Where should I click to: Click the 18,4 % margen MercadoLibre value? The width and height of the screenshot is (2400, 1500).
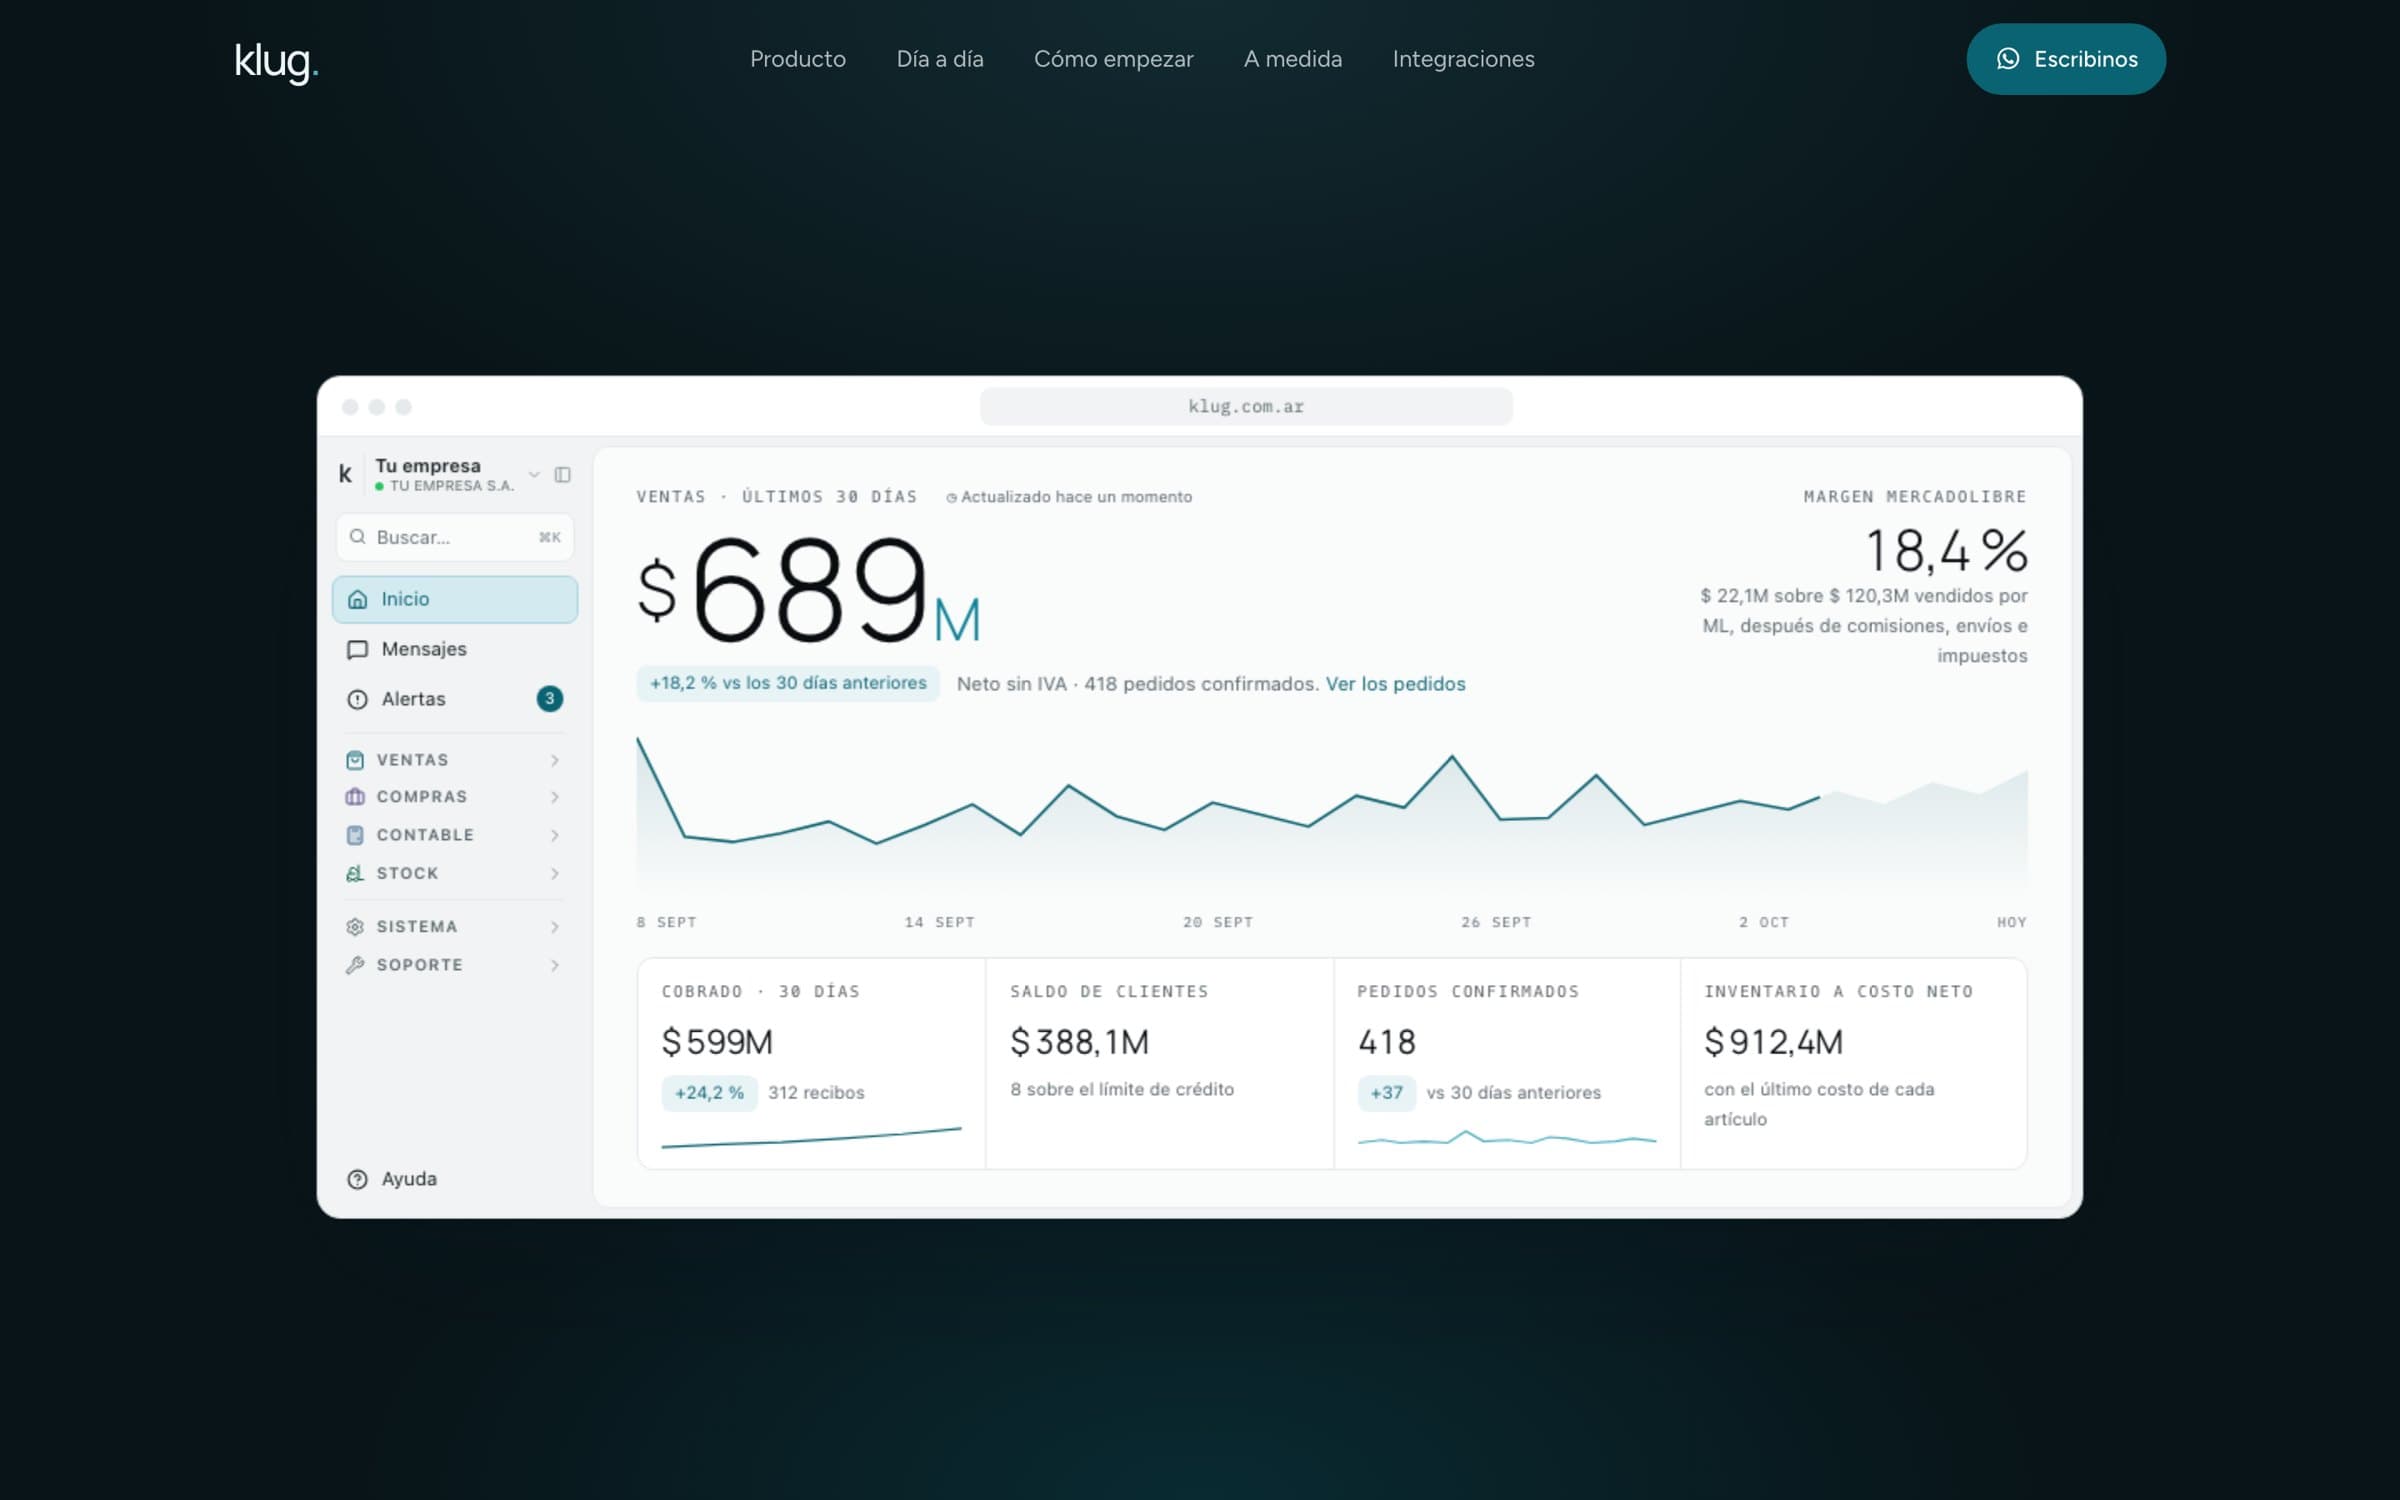pyautogui.click(x=1946, y=551)
